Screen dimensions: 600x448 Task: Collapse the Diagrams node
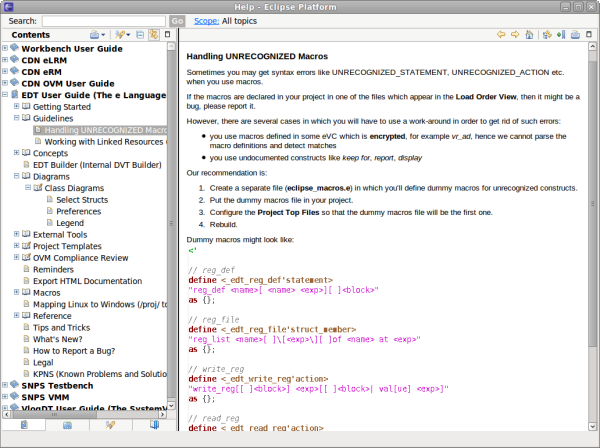click(x=16, y=176)
